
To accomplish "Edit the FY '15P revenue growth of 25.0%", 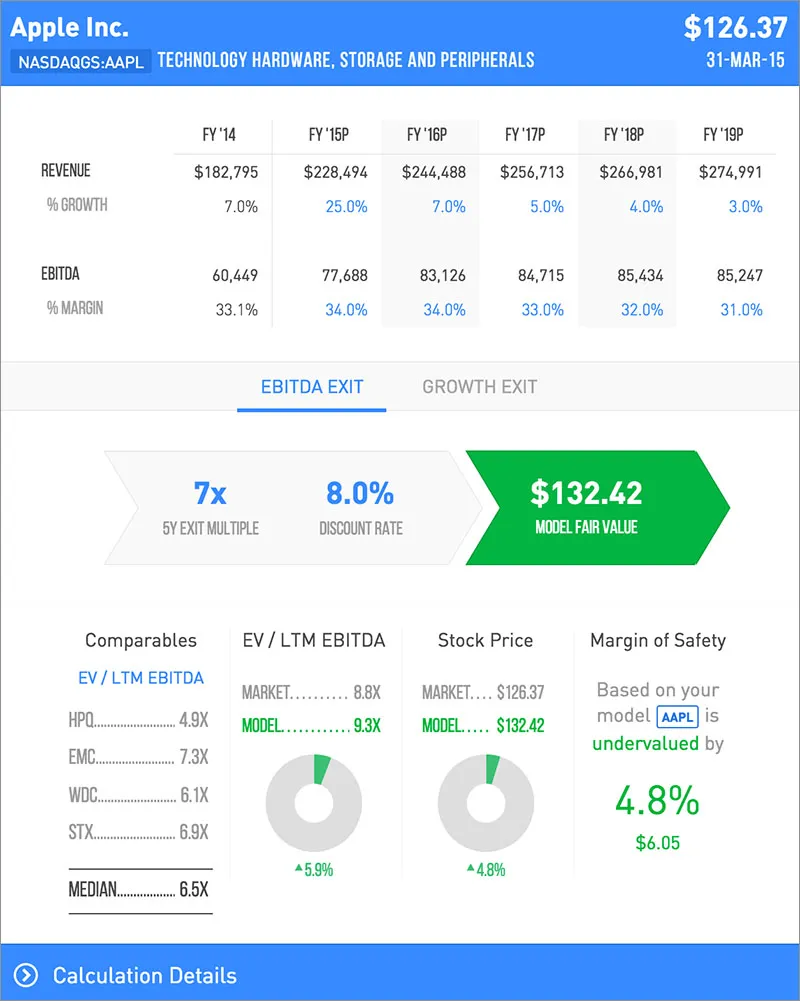I will (346, 207).
